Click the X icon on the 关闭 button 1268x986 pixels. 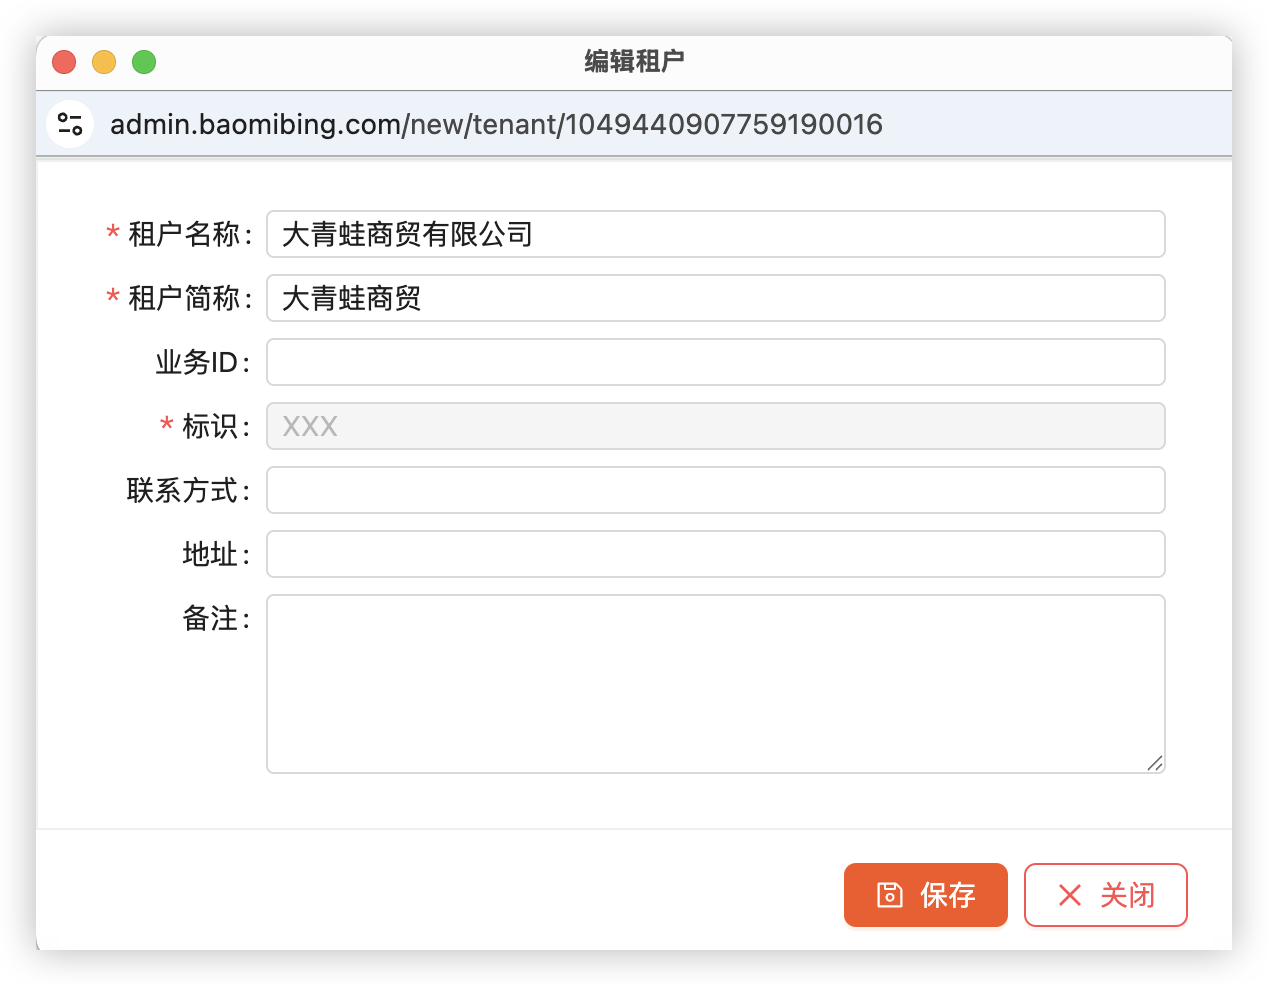[x=1070, y=895]
